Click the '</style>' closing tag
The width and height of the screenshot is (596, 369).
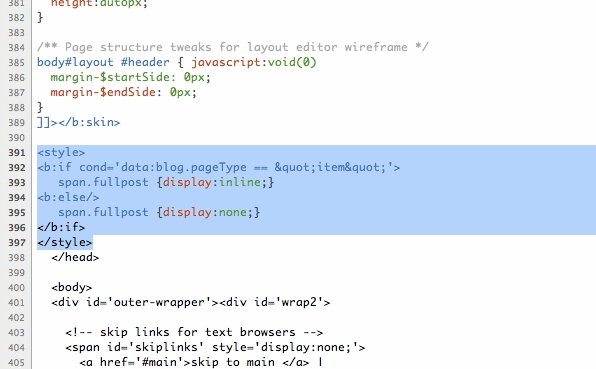point(65,242)
